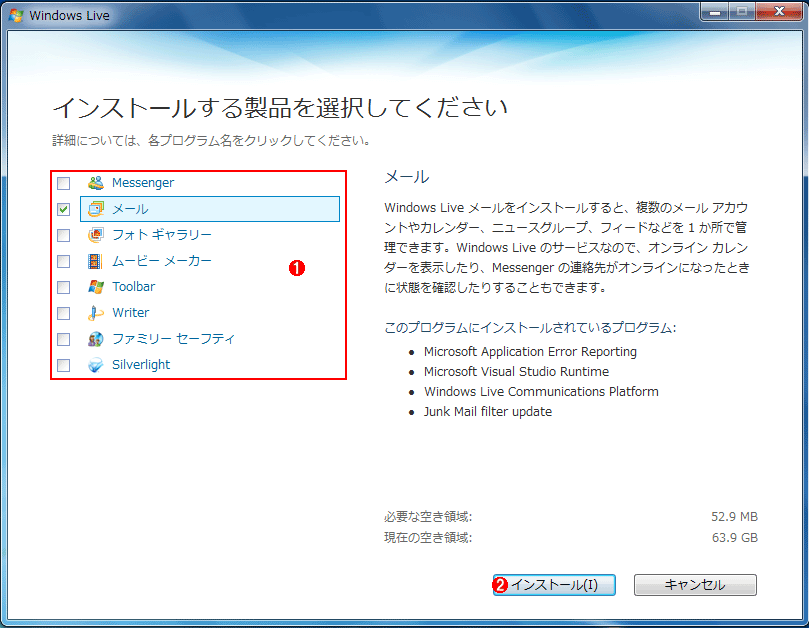Click 'Microsoft Application Error Reporting' text
This screenshot has width=809, height=628.
click(x=530, y=352)
